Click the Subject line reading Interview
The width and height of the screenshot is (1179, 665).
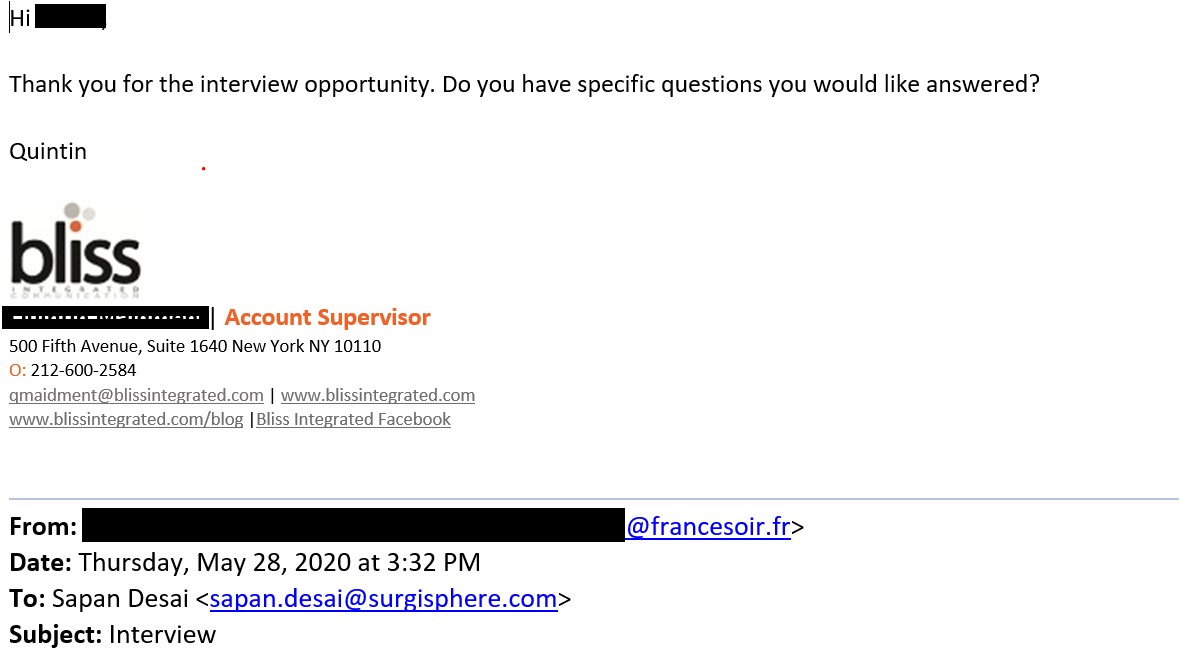coord(112,635)
